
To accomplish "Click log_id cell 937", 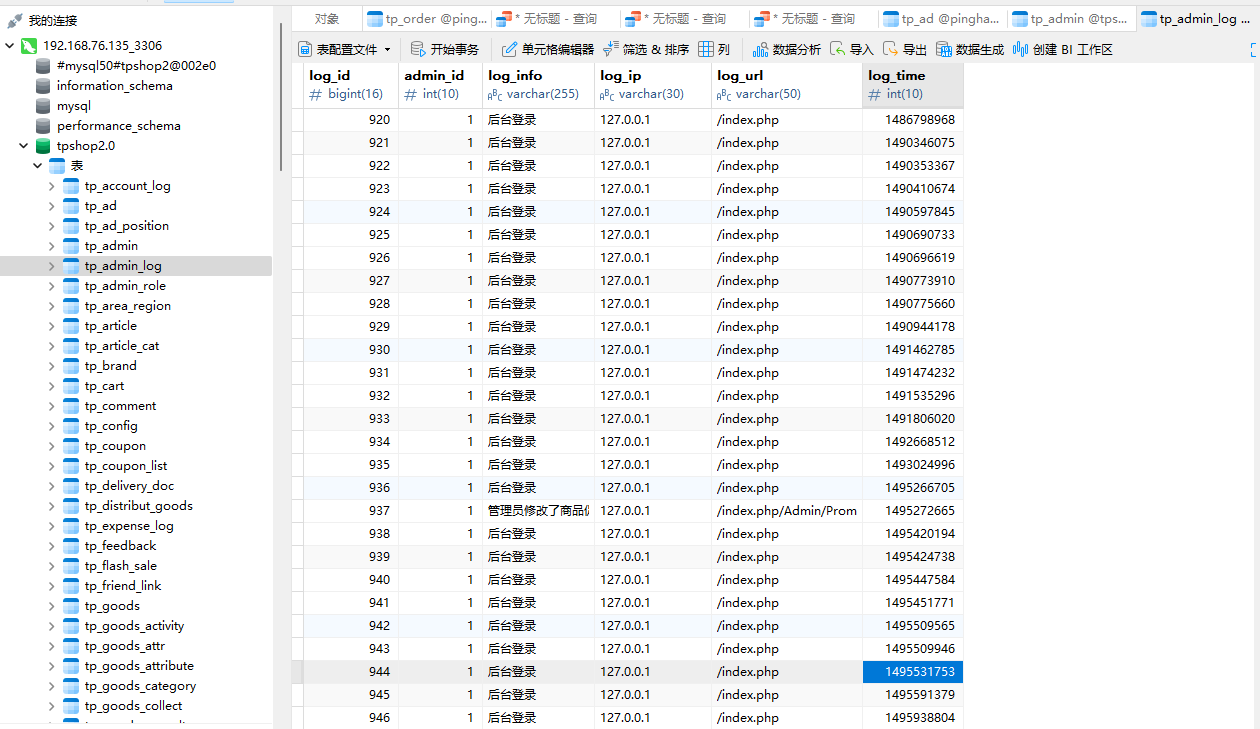I will pyautogui.click(x=351, y=511).
